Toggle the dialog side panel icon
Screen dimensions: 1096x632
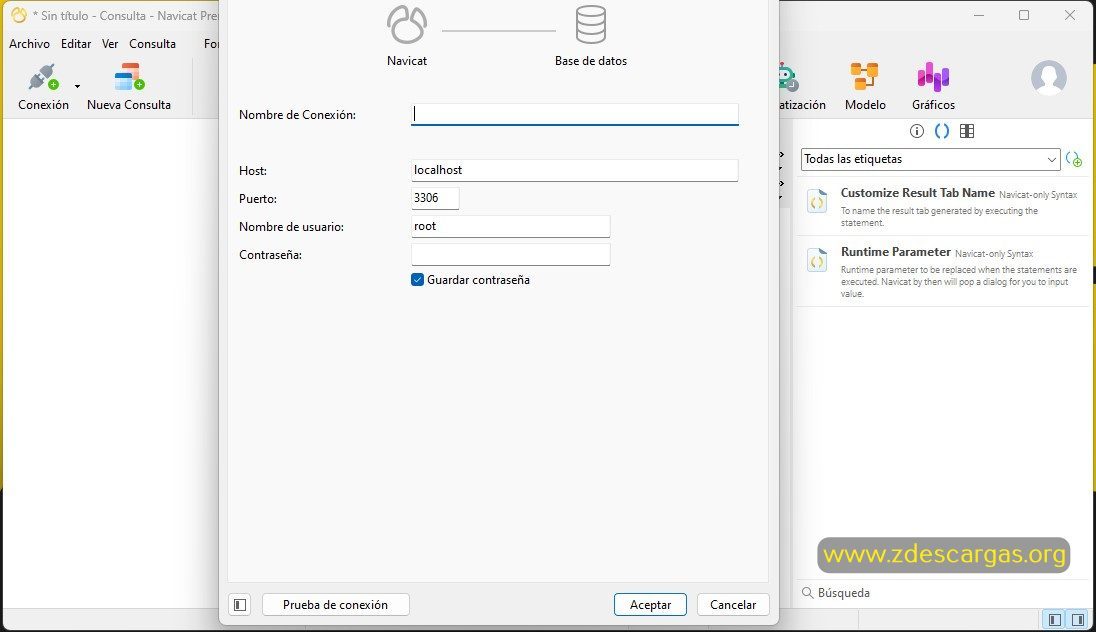point(240,605)
